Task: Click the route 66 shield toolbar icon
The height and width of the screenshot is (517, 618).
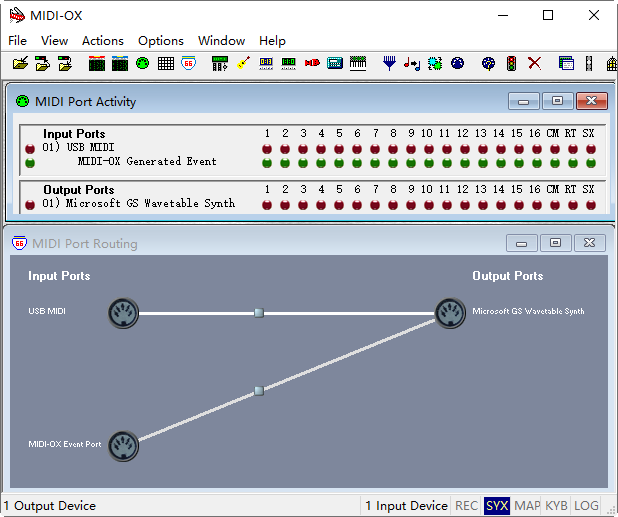Action: click(189, 63)
